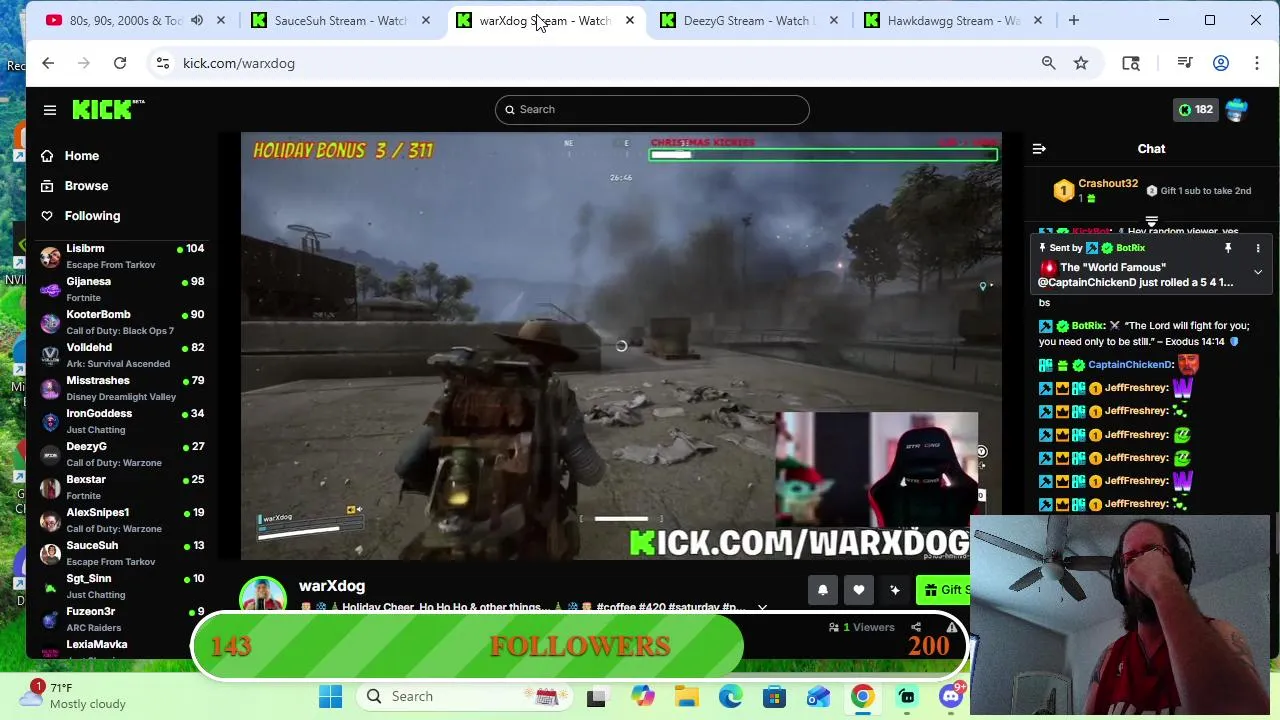1280x720 pixels.
Task: Click the Kick stream video player
Action: [620, 346]
